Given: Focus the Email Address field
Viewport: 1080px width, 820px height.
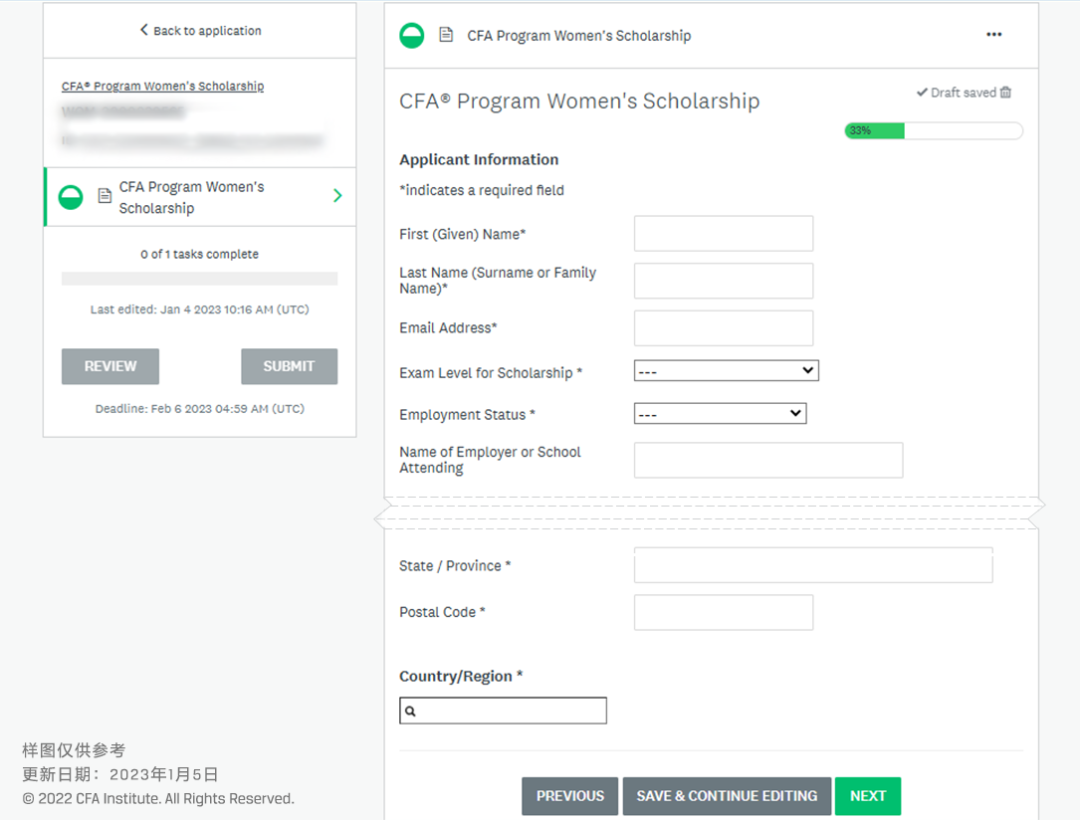Looking at the screenshot, I should point(723,328).
